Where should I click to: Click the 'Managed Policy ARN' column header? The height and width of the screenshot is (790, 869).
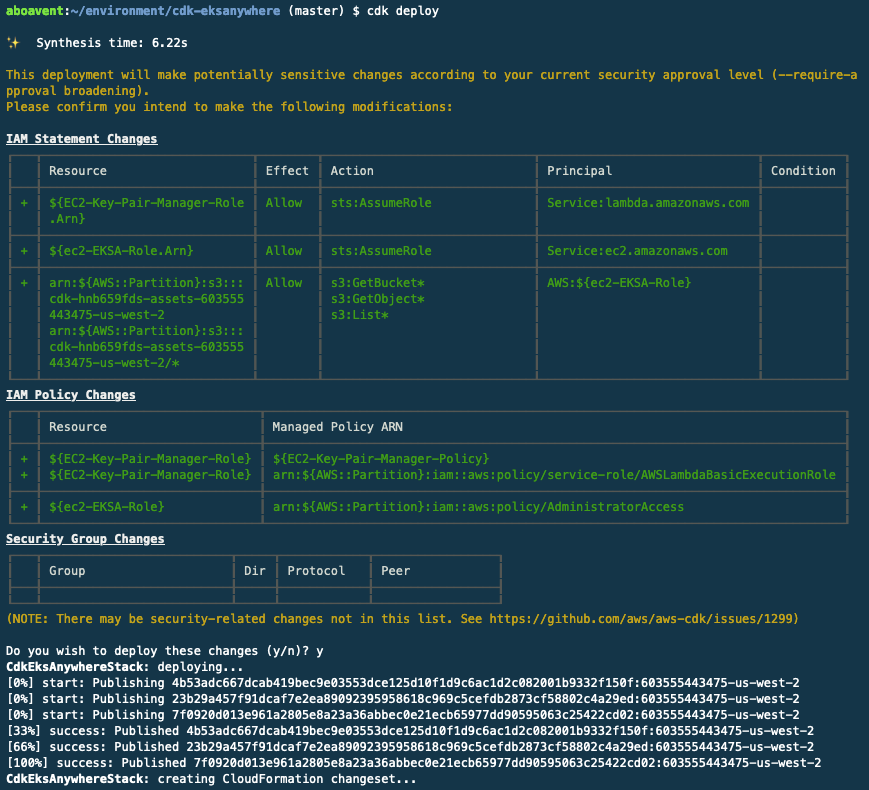(338, 427)
